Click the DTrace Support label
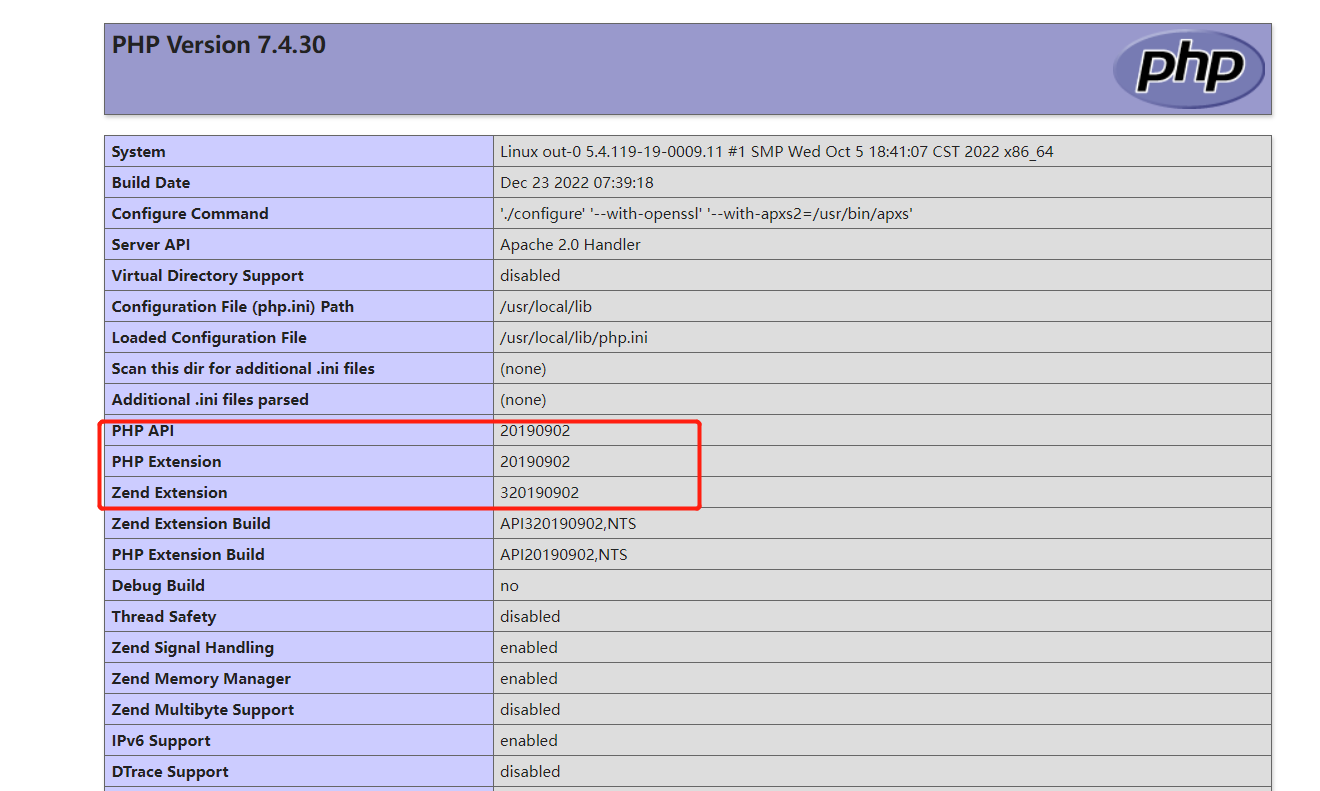 tap(170, 772)
